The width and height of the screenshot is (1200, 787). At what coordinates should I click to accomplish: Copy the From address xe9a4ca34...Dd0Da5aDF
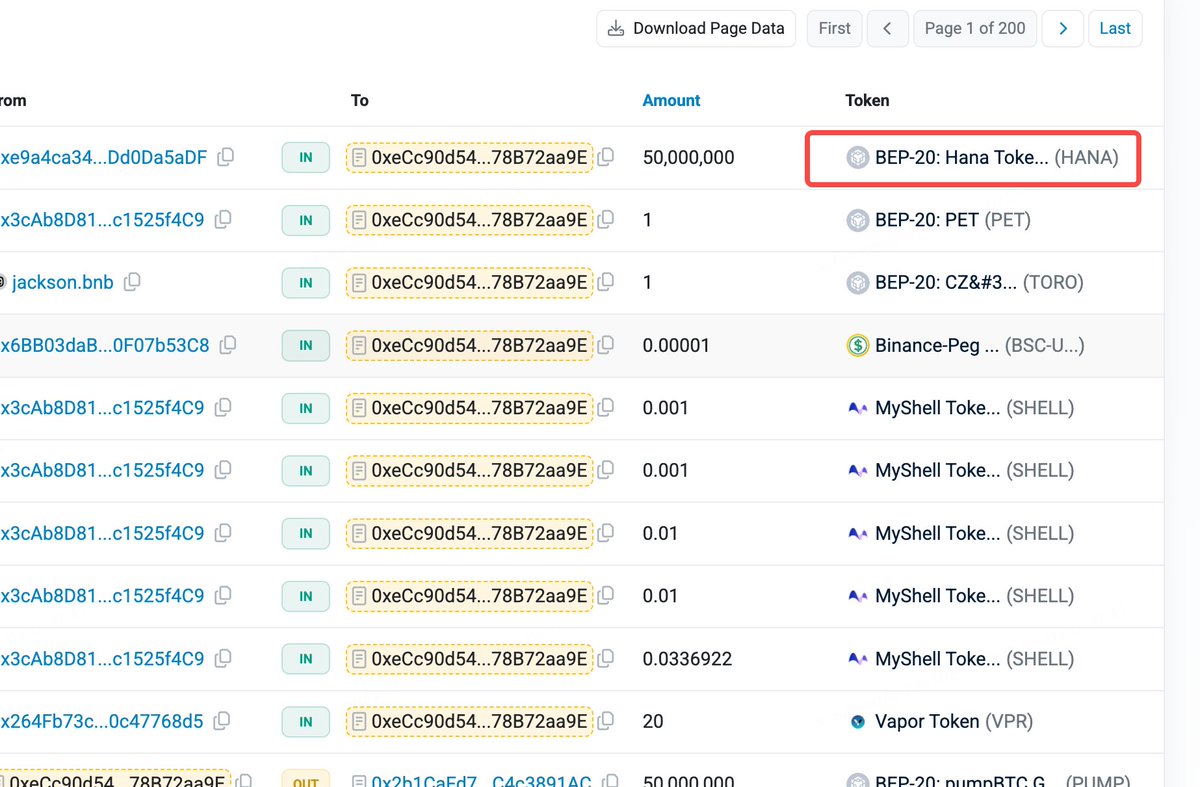pyautogui.click(x=226, y=157)
